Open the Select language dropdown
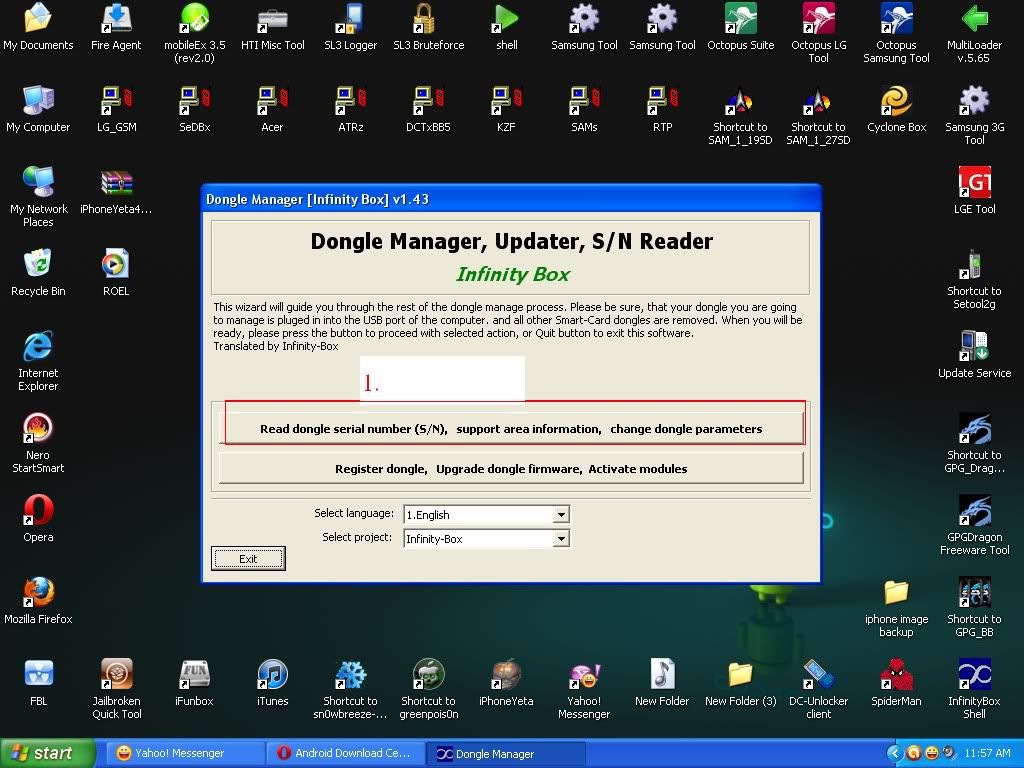Screen dimensions: 1024x768 [561, 515]
